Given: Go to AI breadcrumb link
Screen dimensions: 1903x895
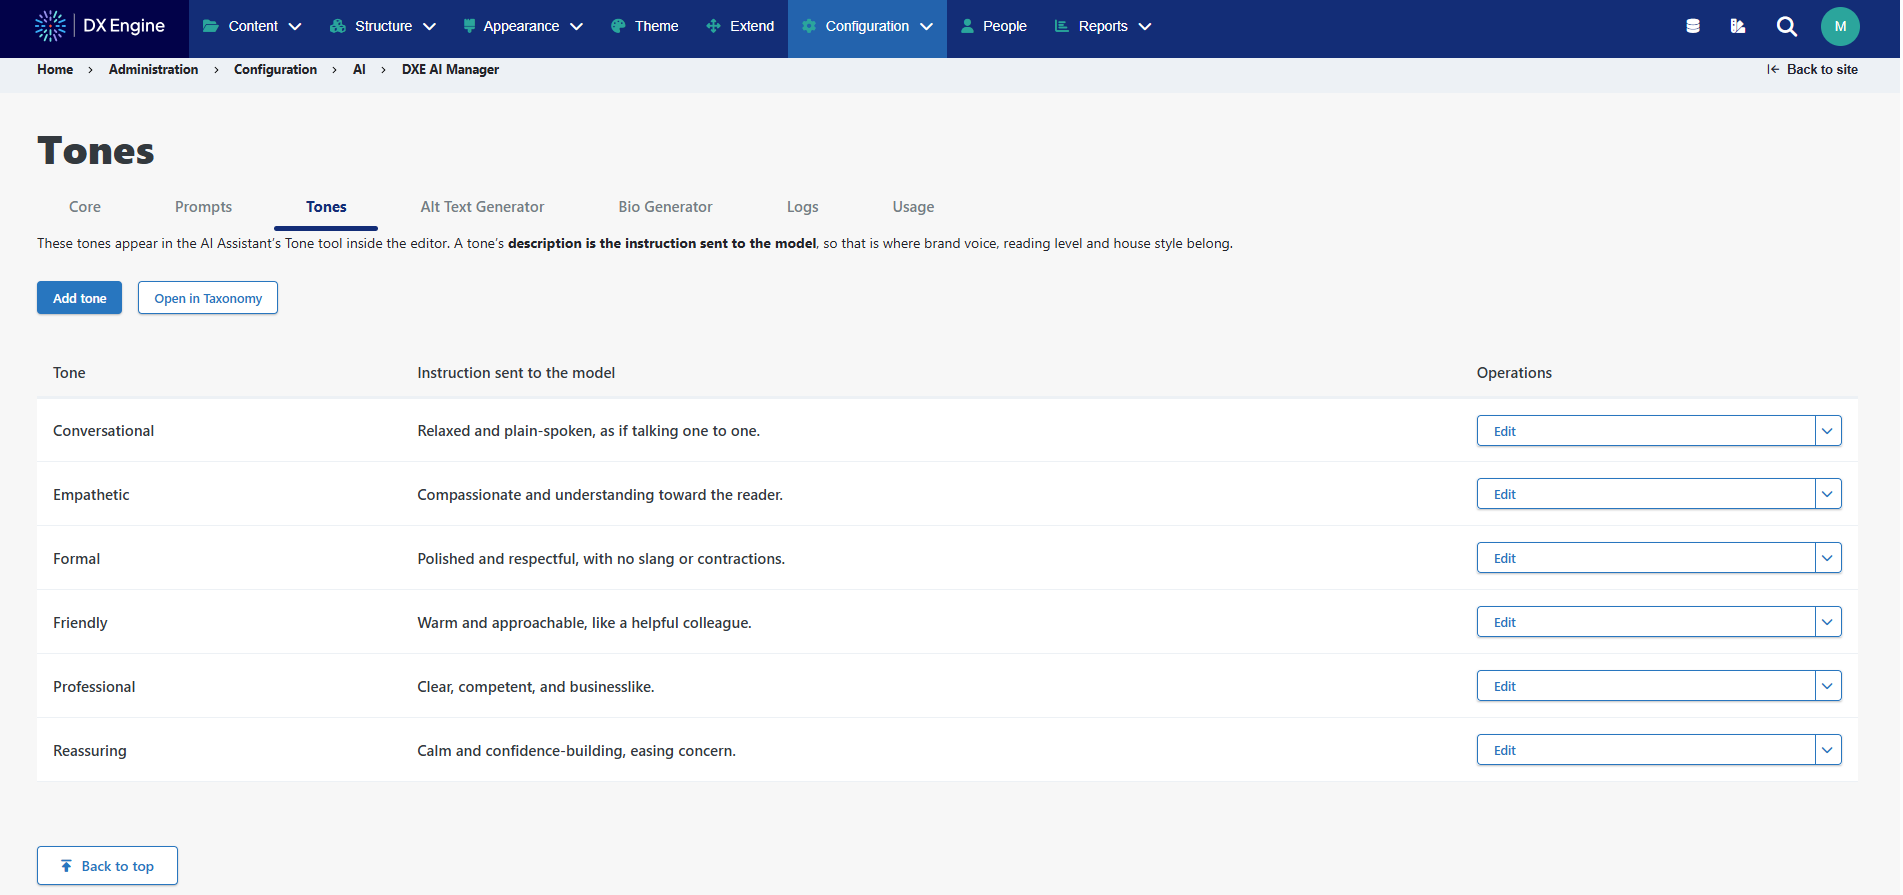Looking at the screenshot, I should point(359,69).
